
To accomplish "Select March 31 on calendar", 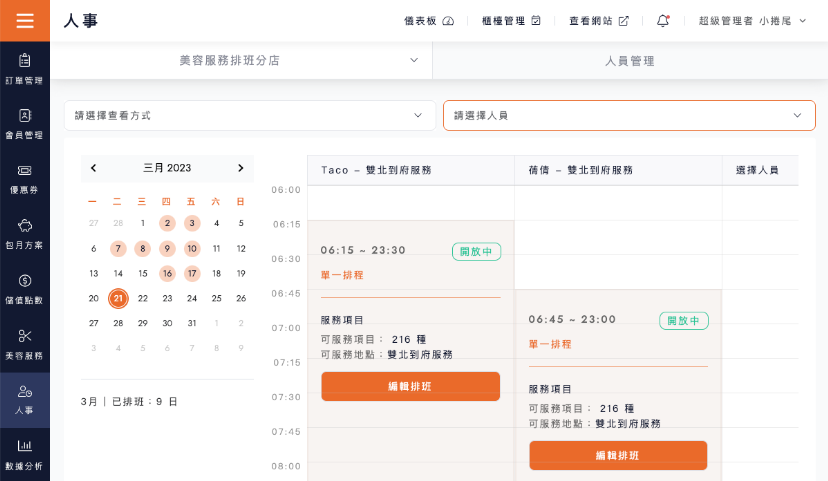I will coord(192,323).
